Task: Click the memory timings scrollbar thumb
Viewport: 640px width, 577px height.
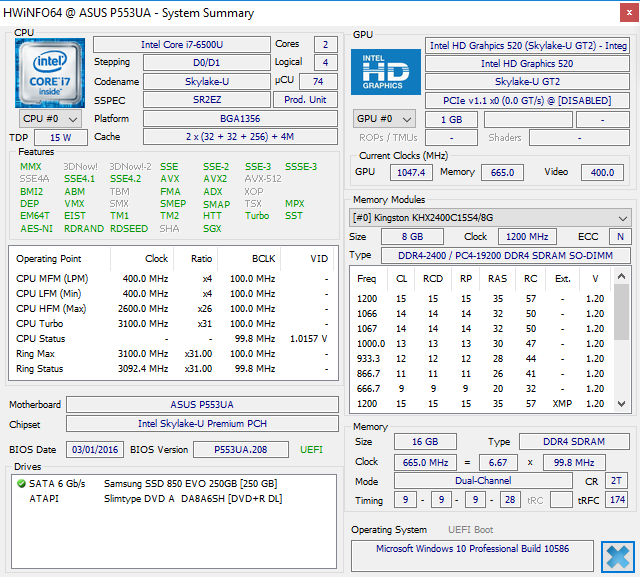Action: pos(623,310)
